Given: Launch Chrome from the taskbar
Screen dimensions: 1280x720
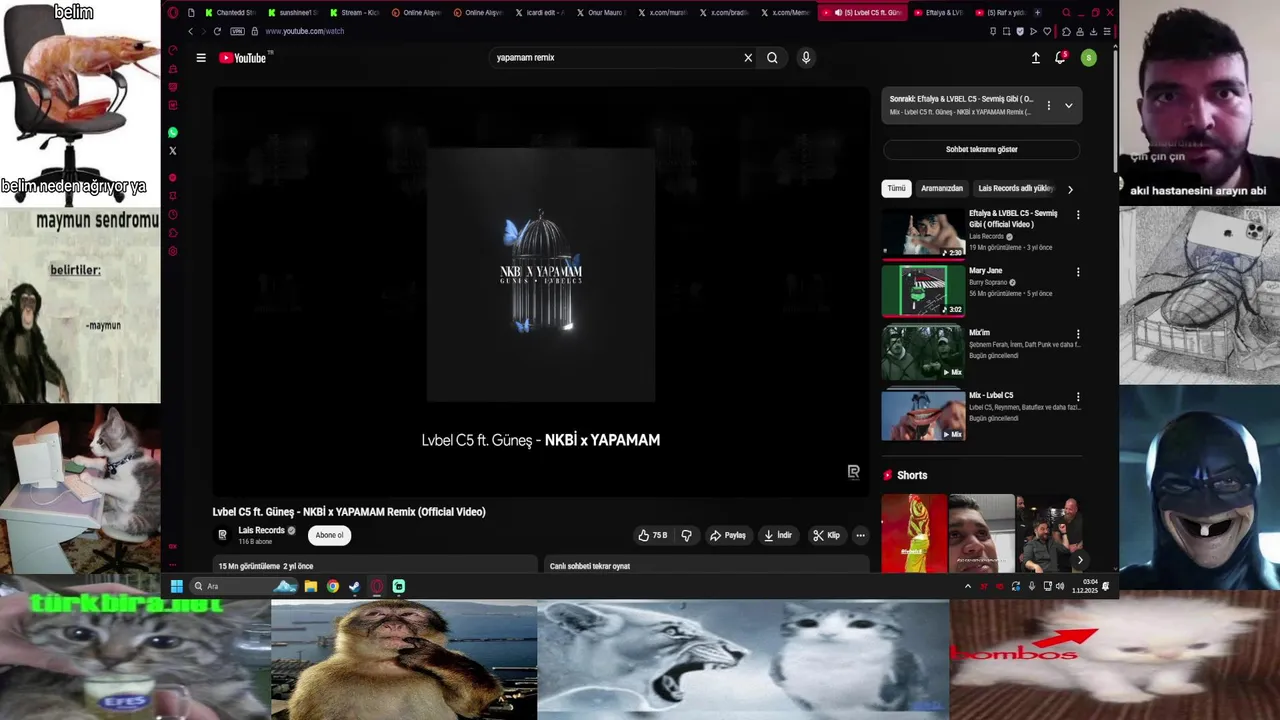Looking at the screenshot, I should [333, 586].
